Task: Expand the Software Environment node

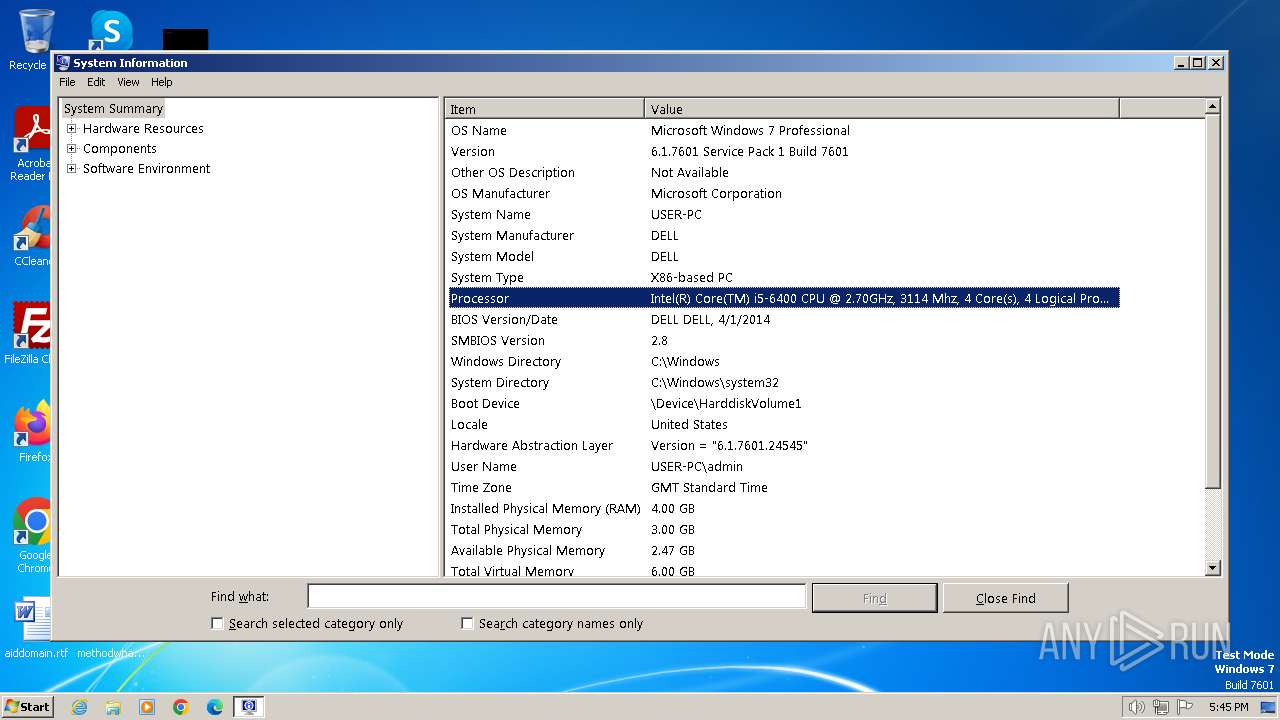Action: (71, 168)
